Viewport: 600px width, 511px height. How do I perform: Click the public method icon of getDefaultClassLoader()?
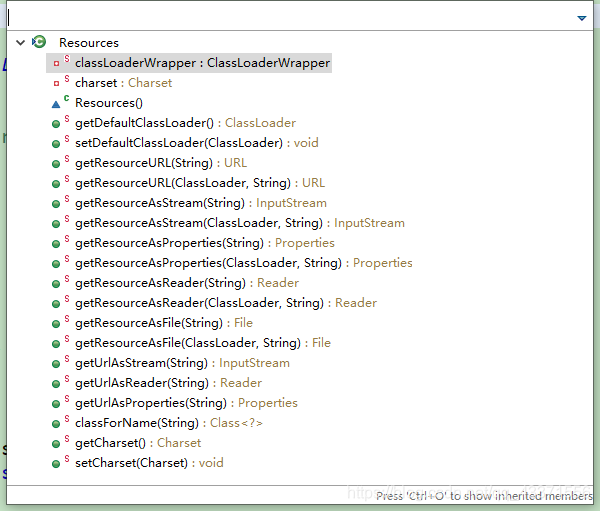tap(56, 124)
